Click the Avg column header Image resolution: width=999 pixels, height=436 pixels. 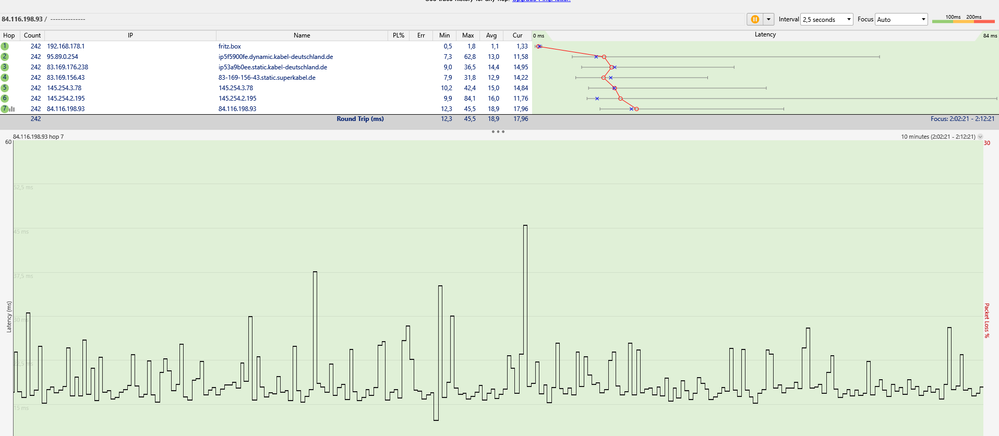[491, 35]
